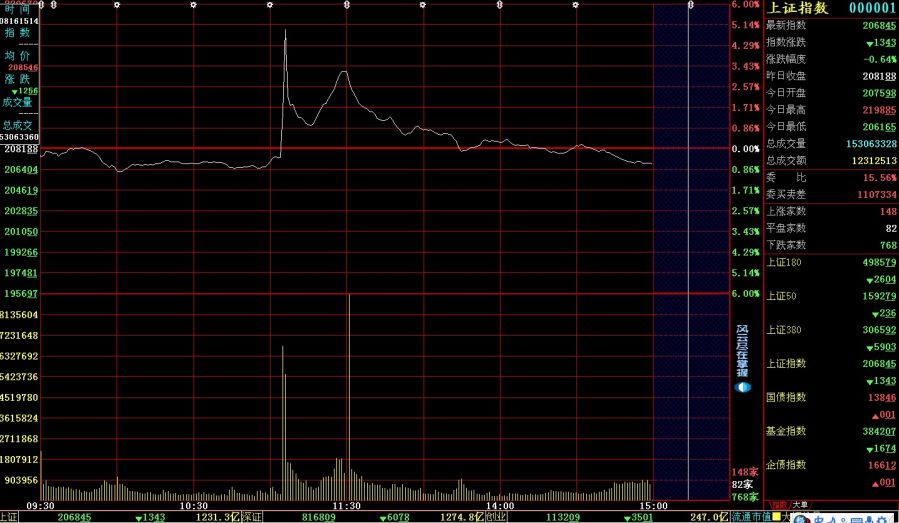Click the info marker above the 14:00 gridline

[499, 5]
